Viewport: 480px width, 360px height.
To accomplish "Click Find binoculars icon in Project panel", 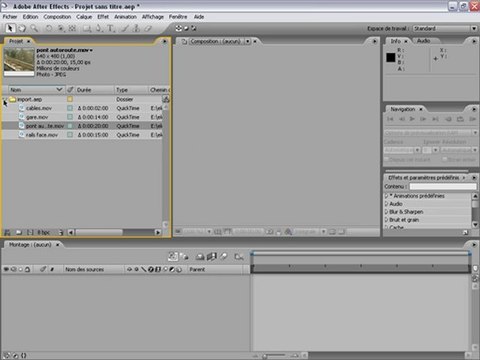I will click(7, 232).
